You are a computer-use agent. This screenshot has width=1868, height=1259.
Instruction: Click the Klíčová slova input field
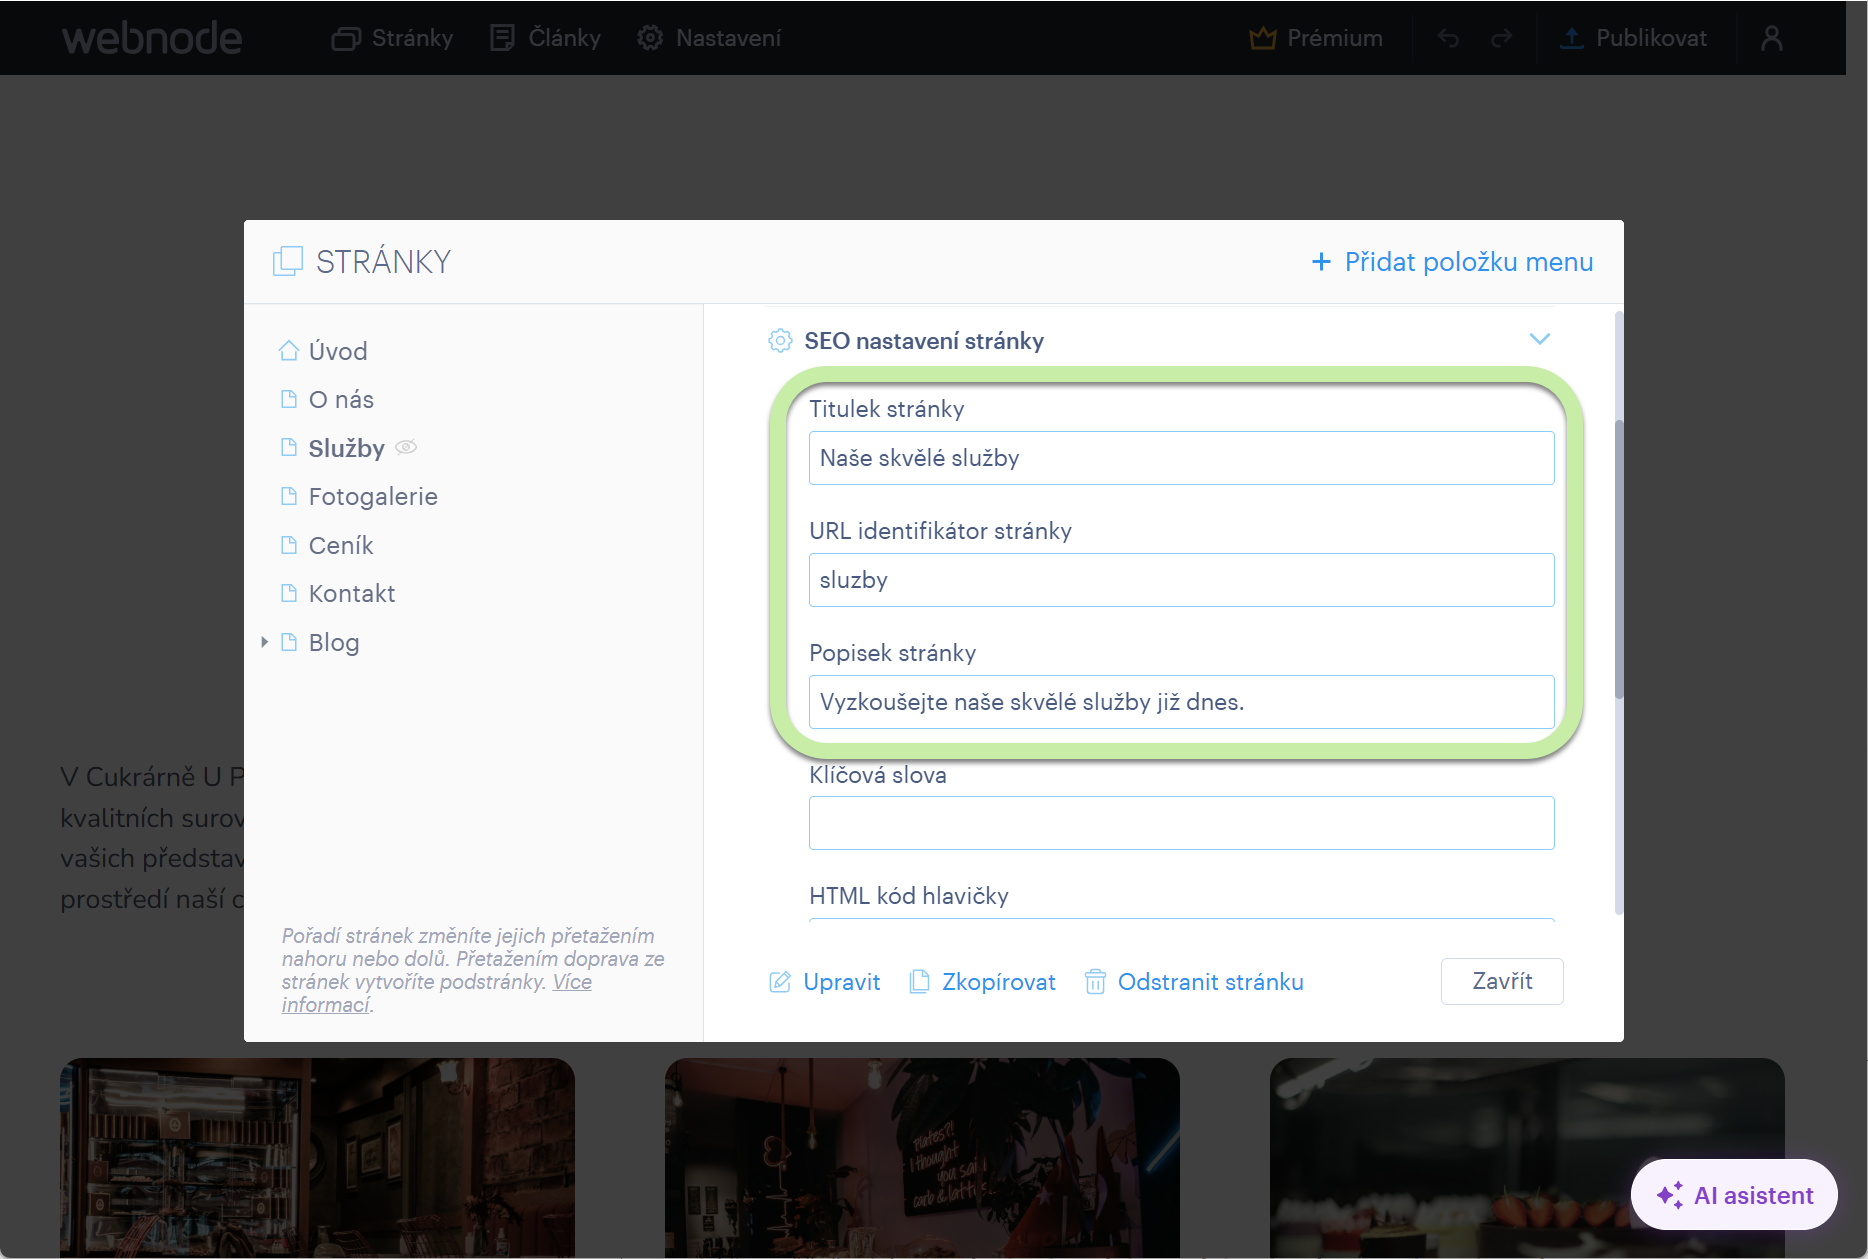coord(1181,823)
